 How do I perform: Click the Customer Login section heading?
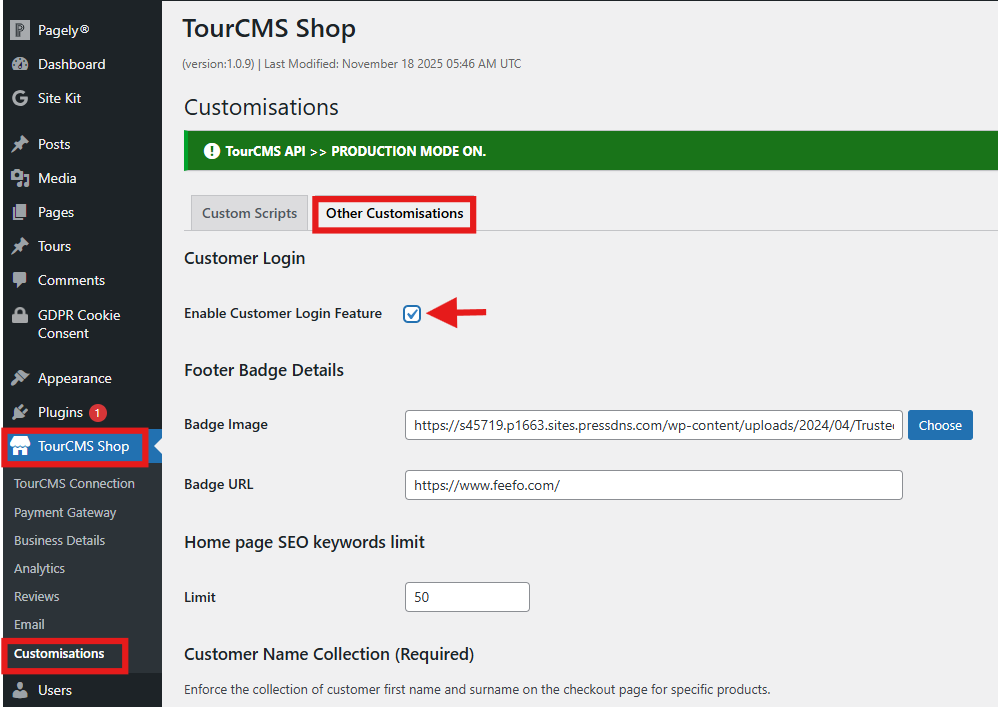pos(244,258)
